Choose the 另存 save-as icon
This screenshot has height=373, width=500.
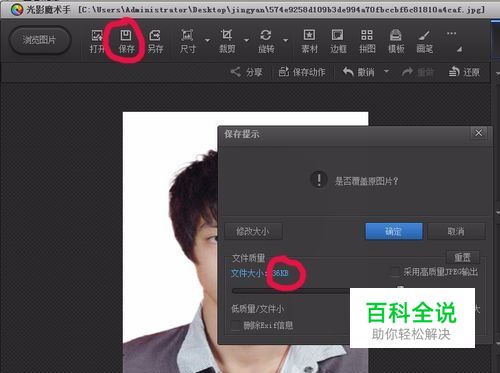pyautogui.click(x=155, y=41)
